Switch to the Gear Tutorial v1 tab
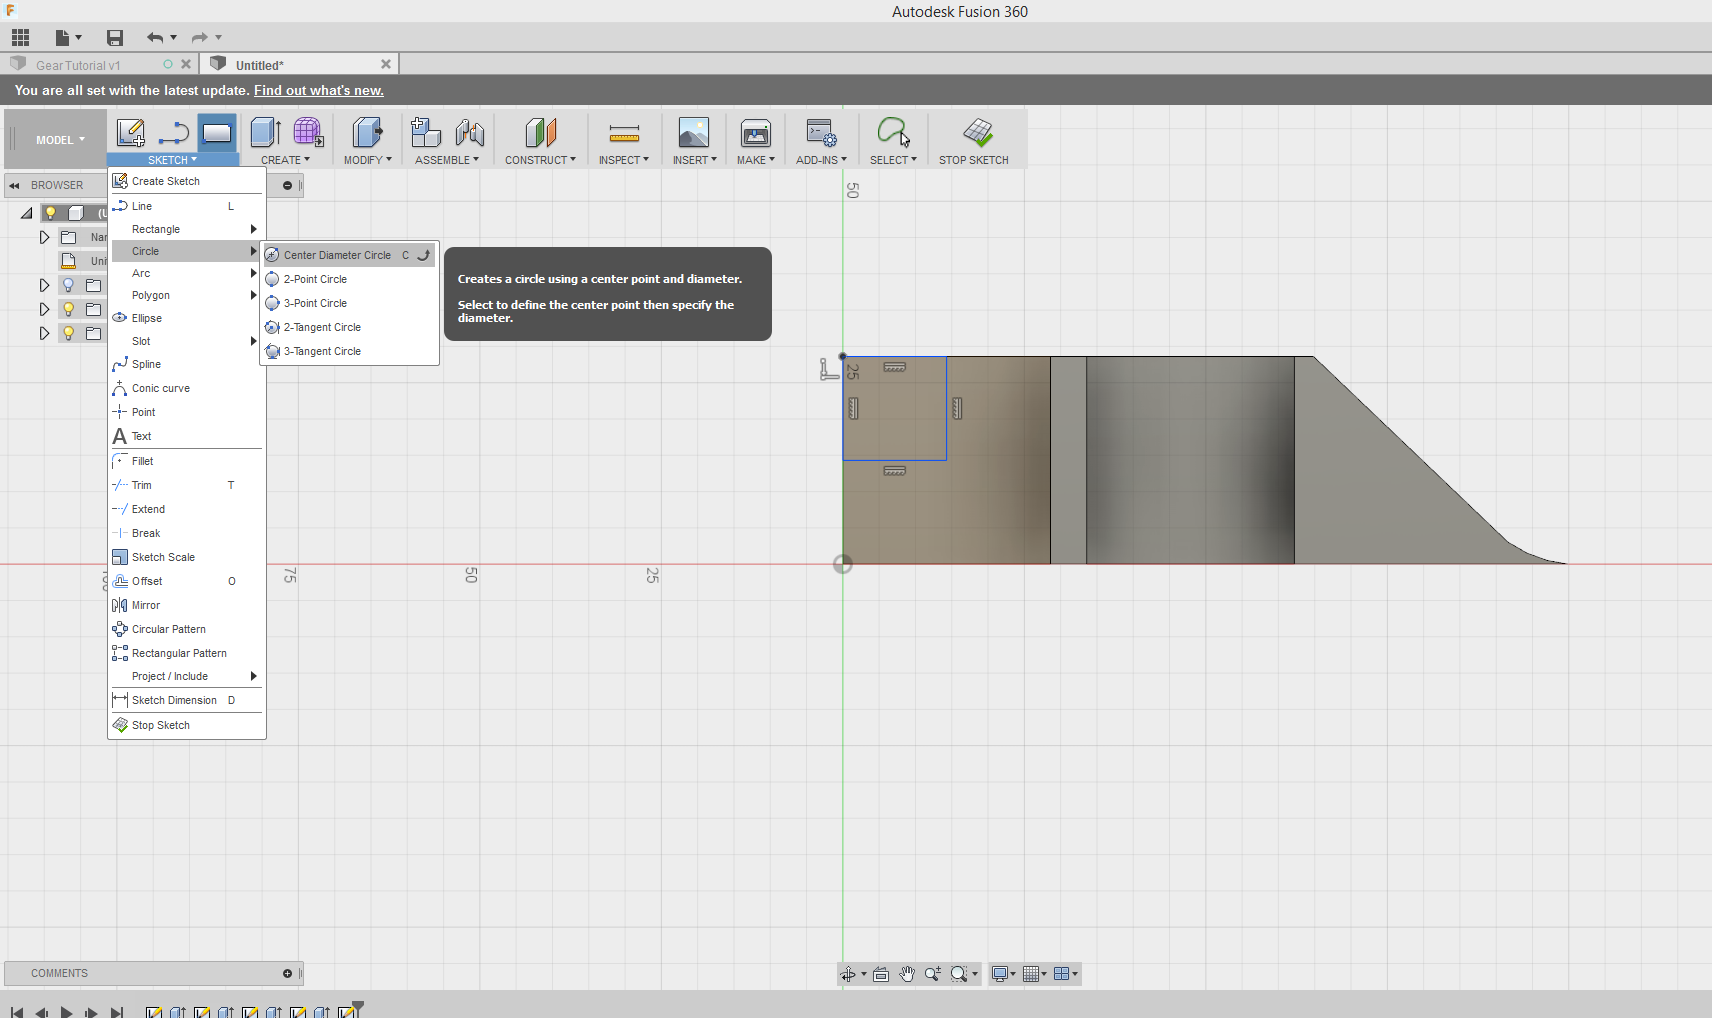1712x1018 pixels. [x=78, y=65]
